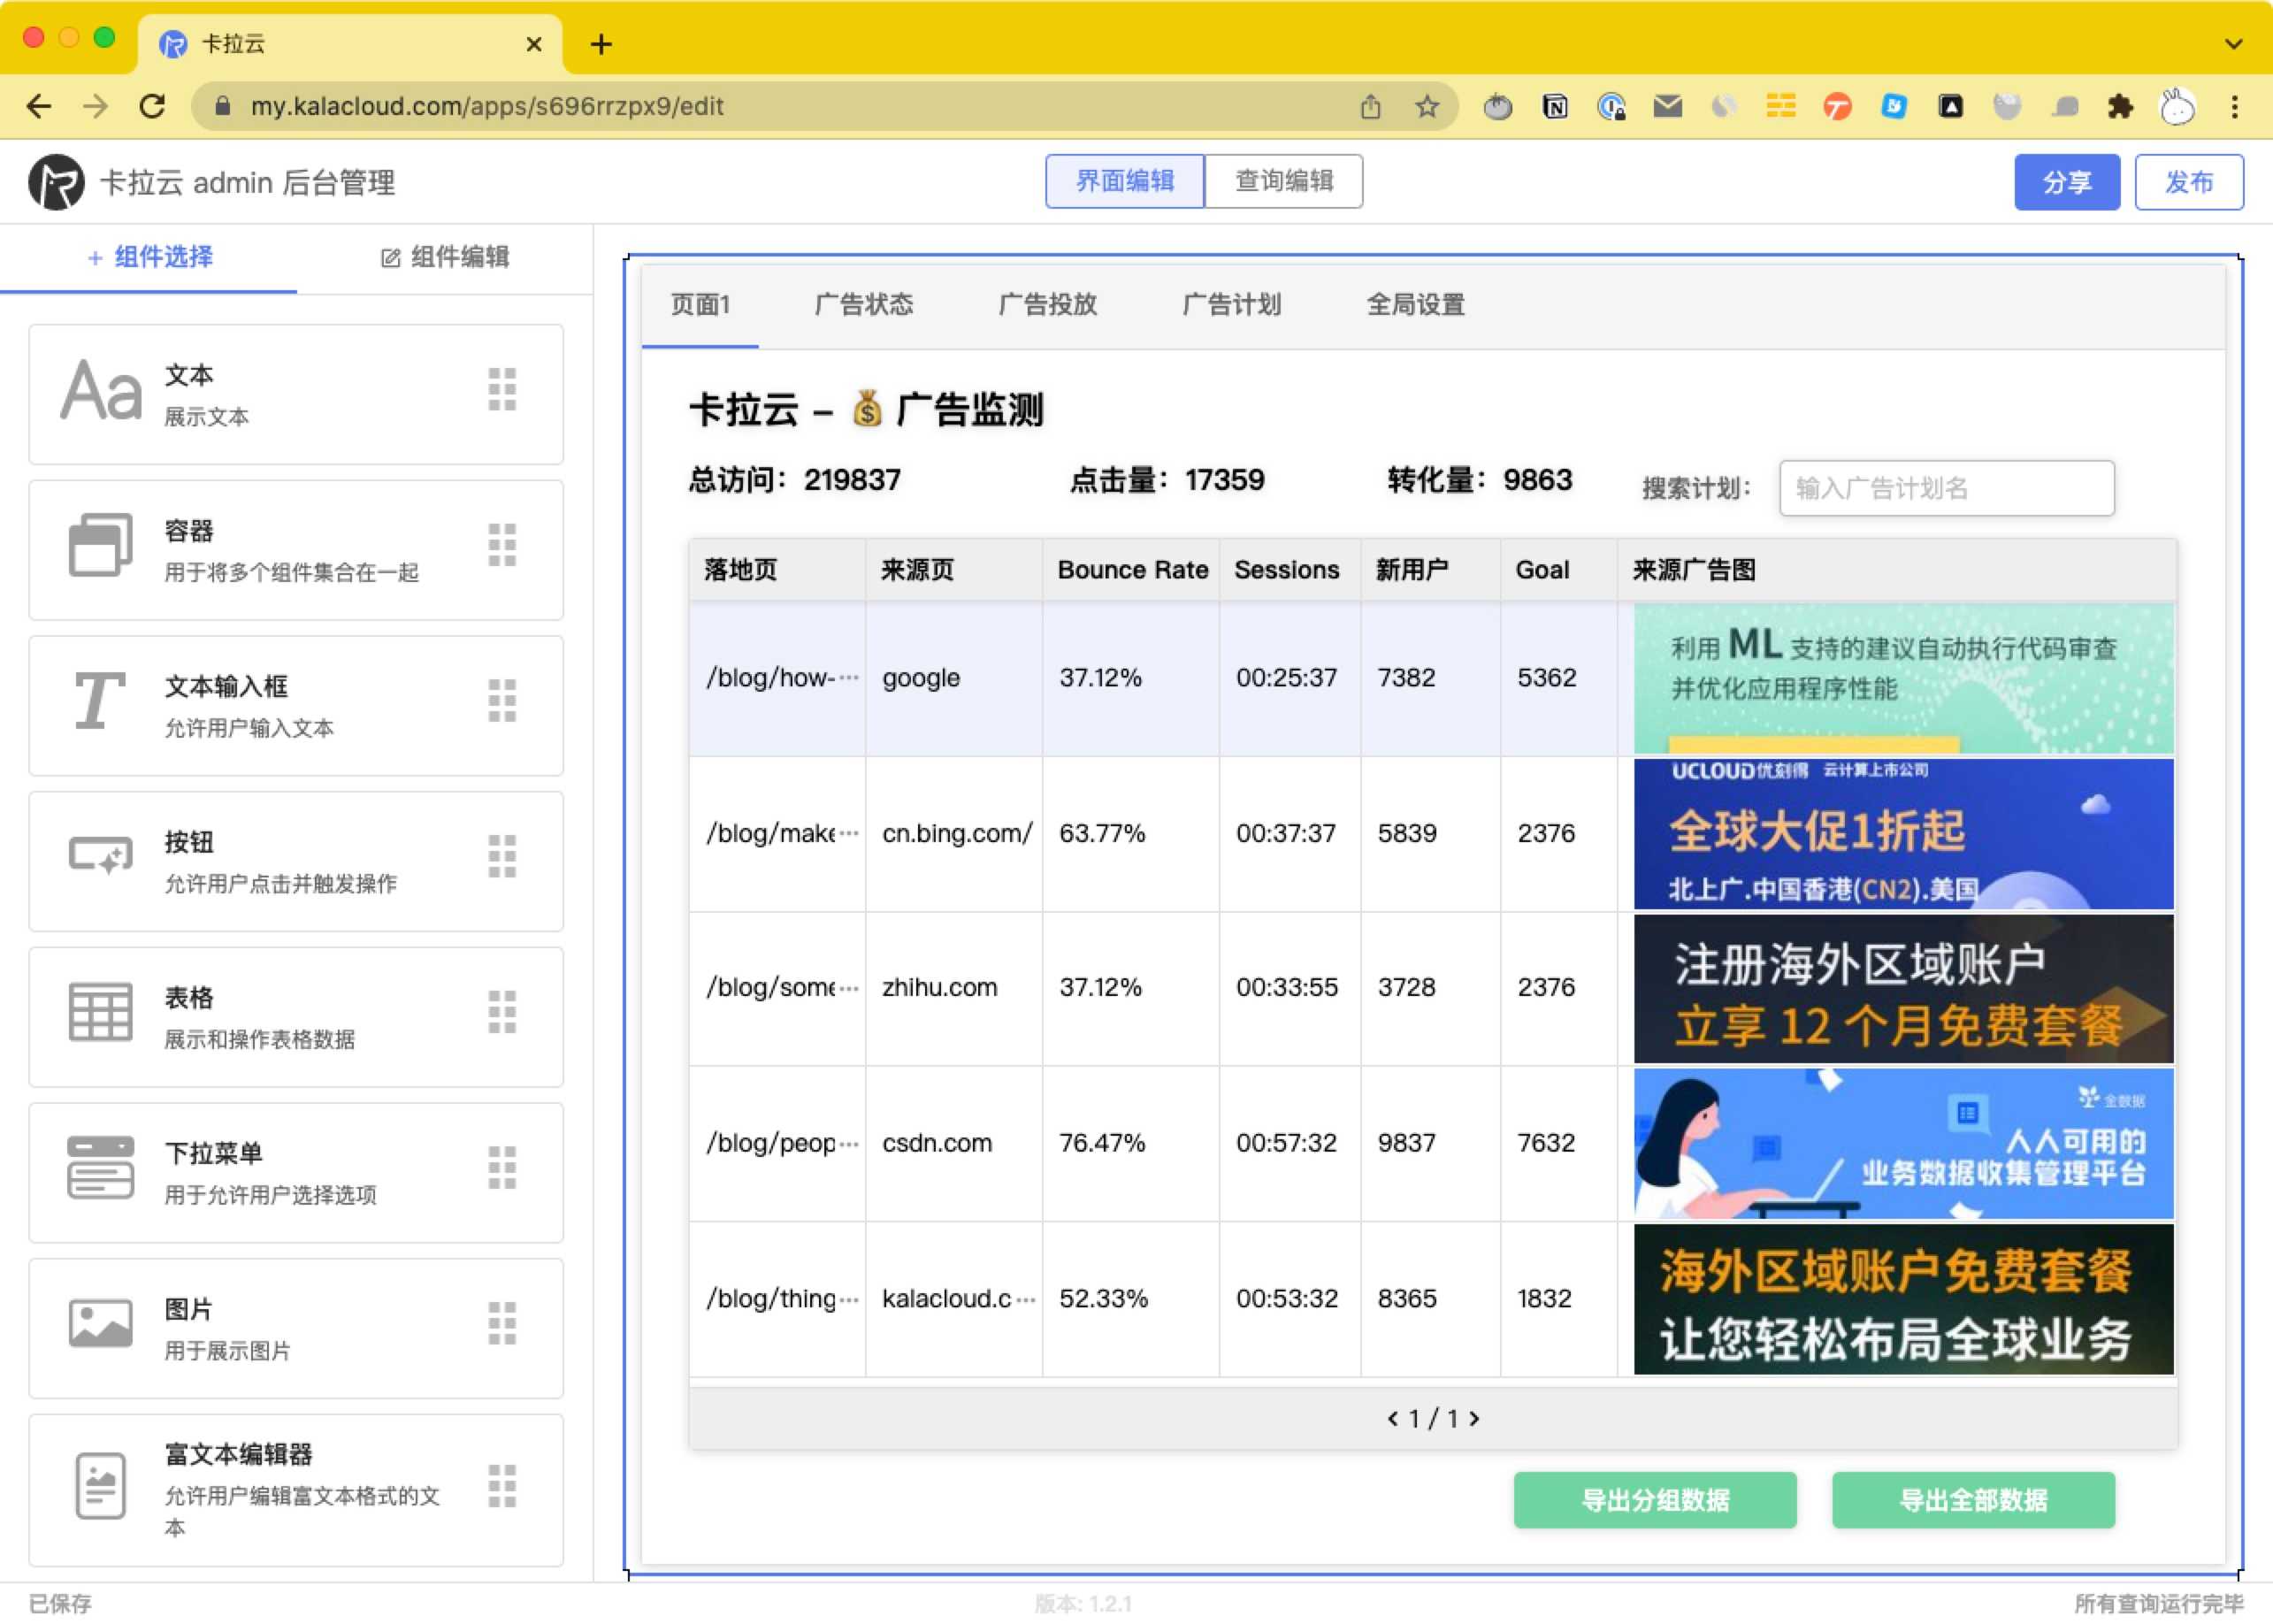Focus the 搜索计划 search input field
The height and width of the screenshot is (1624, 2273).
tap(1946, 488)
